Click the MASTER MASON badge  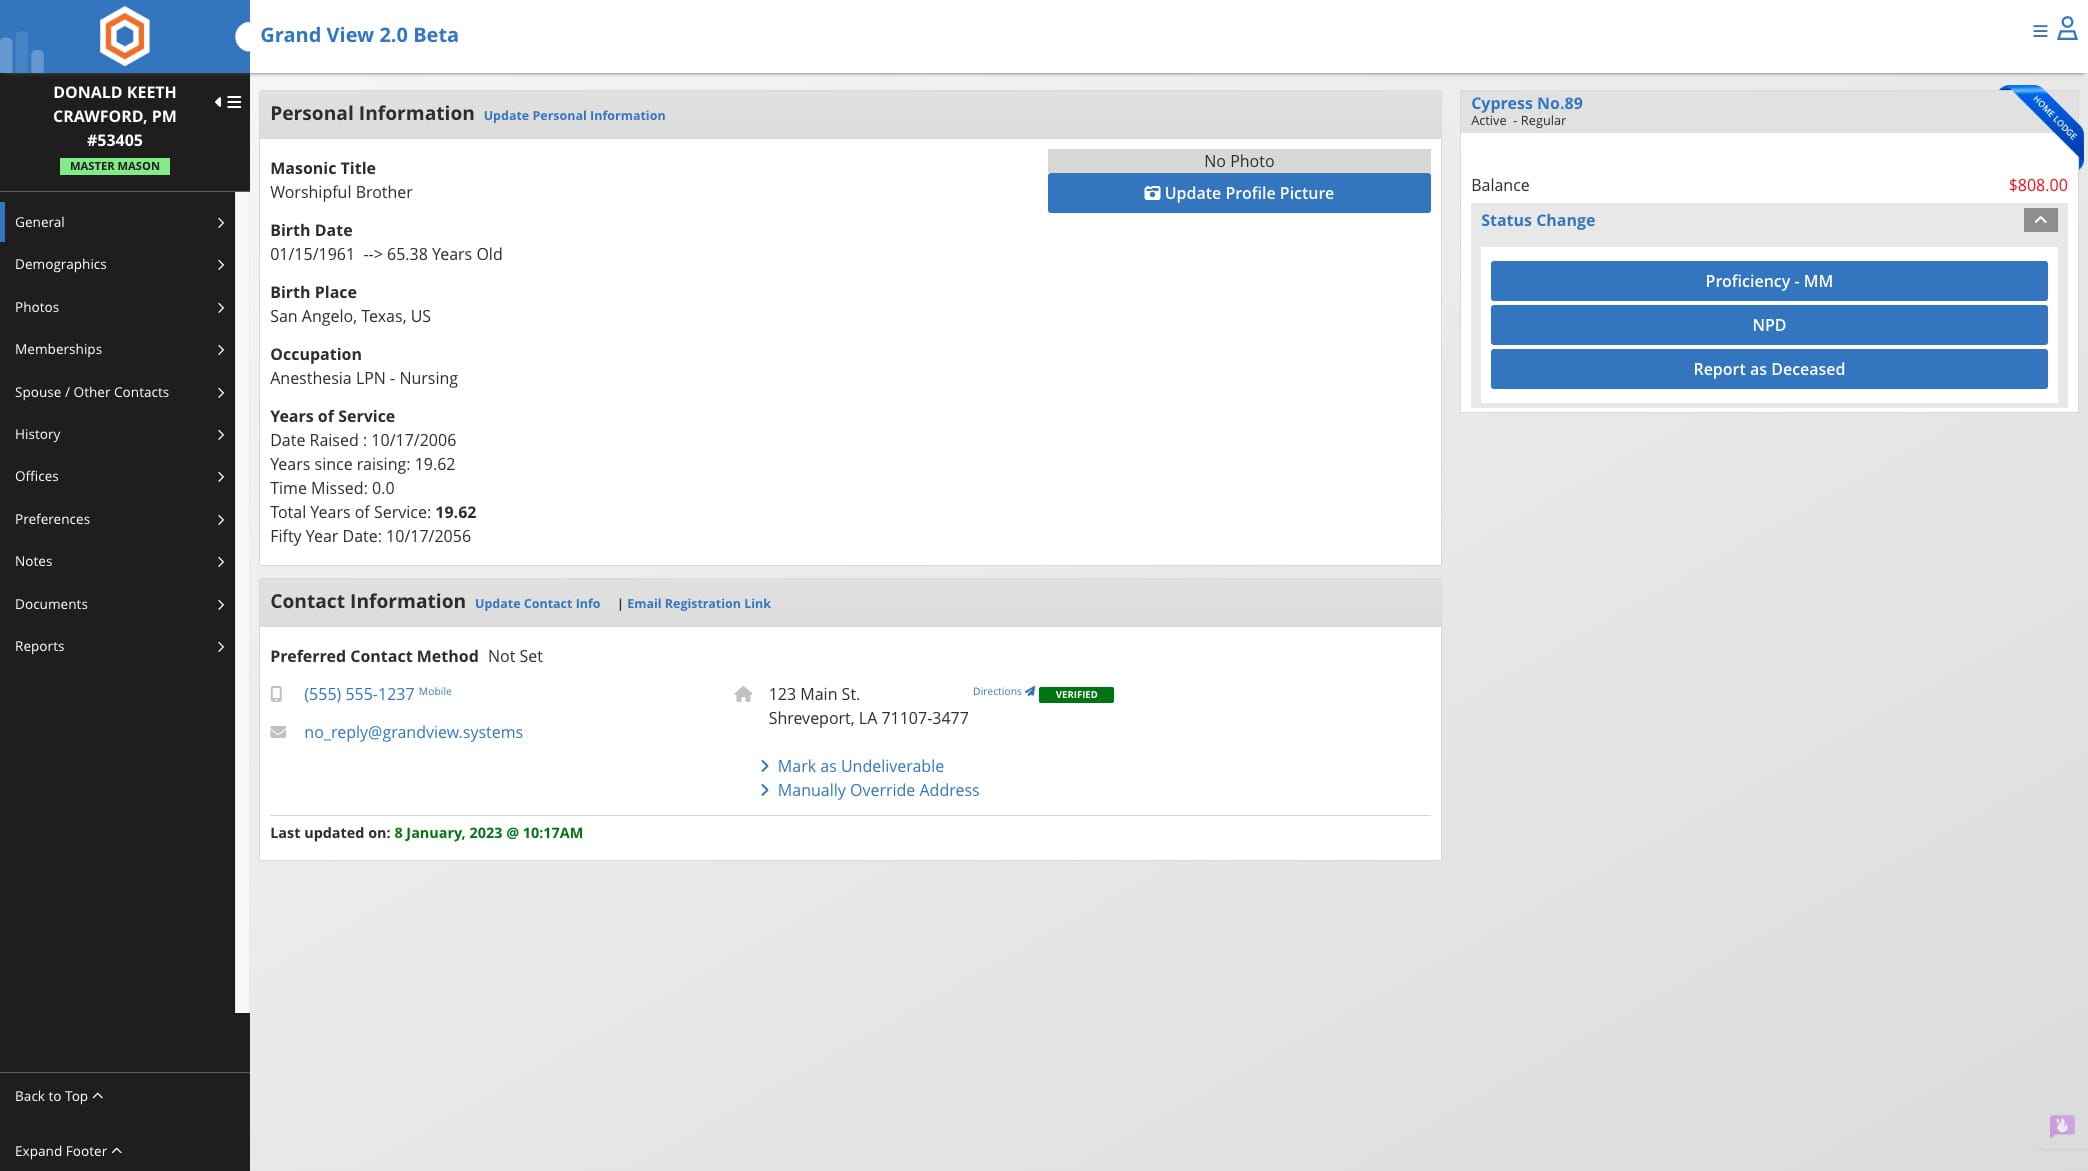[x=115, y=166]
